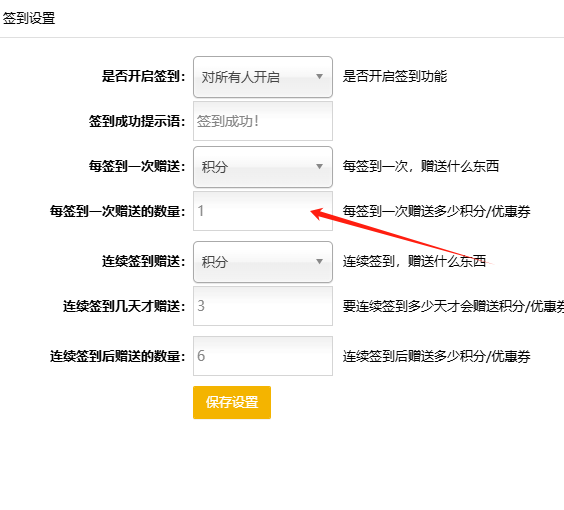This screenshot has width=564, height=510.
Task: Click the 每签到一次赠送的数量 label
Action: coord(118,211)
